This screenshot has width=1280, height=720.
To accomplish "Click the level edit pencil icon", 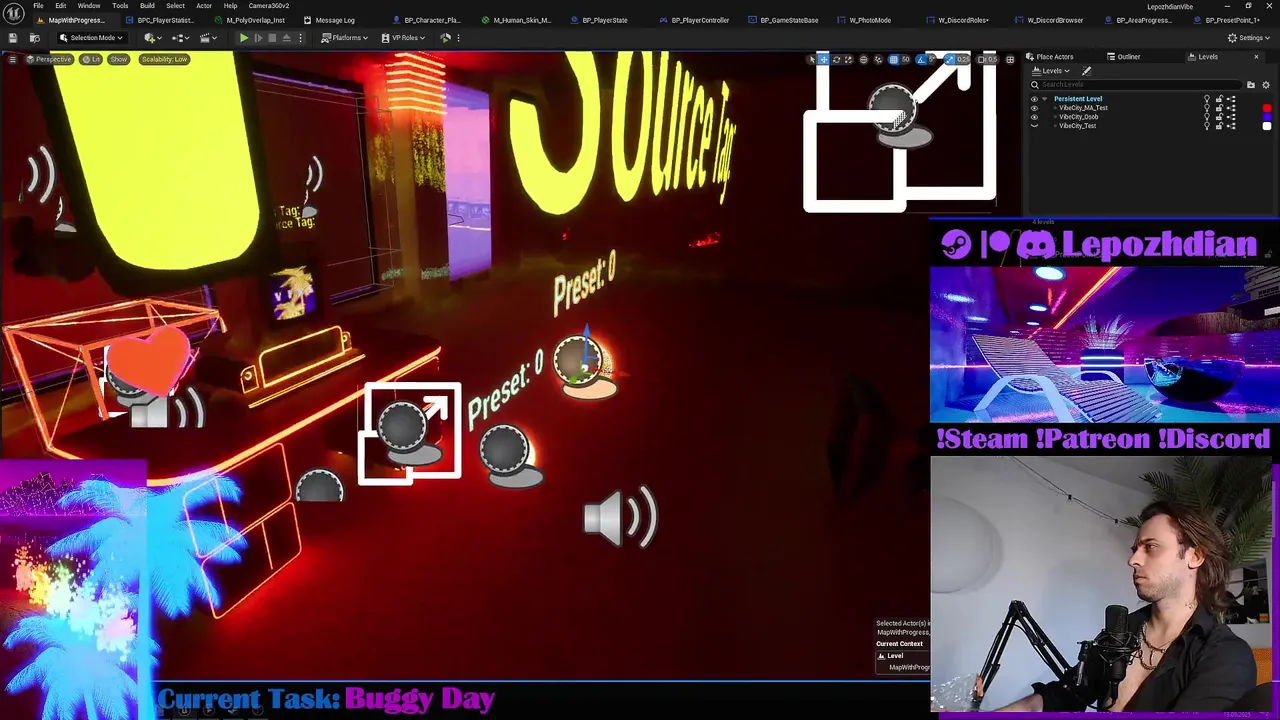I will (1086, 71).
